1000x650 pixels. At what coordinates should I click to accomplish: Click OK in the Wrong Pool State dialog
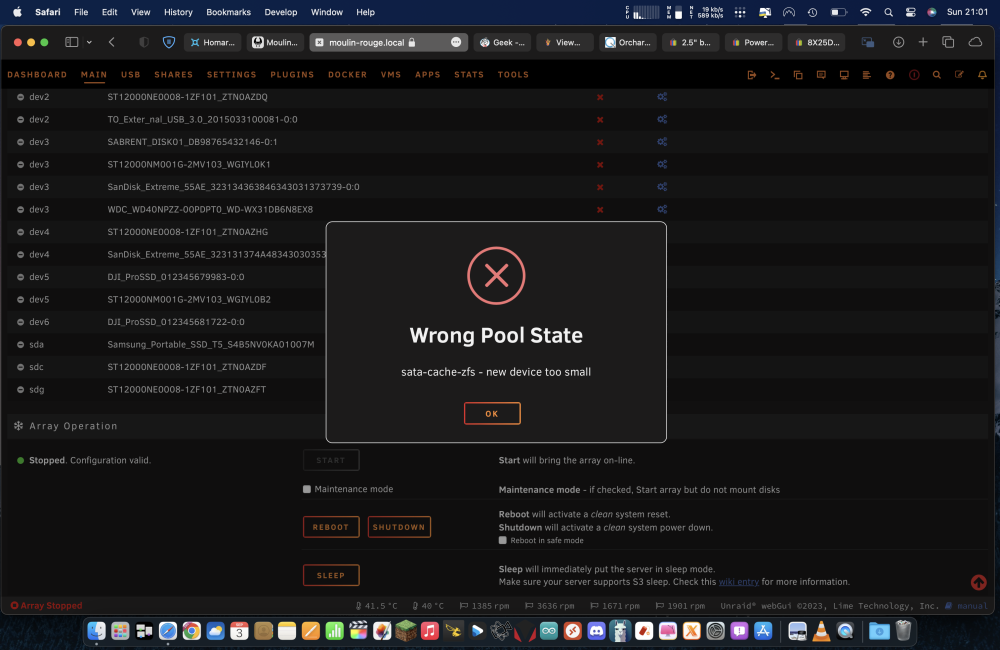coord(492,413)
